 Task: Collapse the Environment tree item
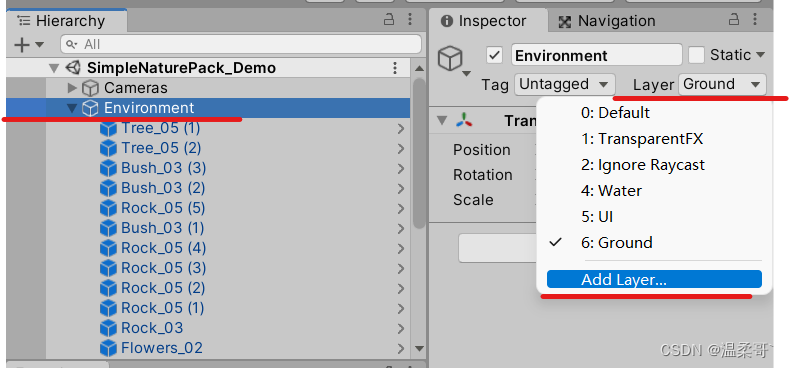pos(72,108)
